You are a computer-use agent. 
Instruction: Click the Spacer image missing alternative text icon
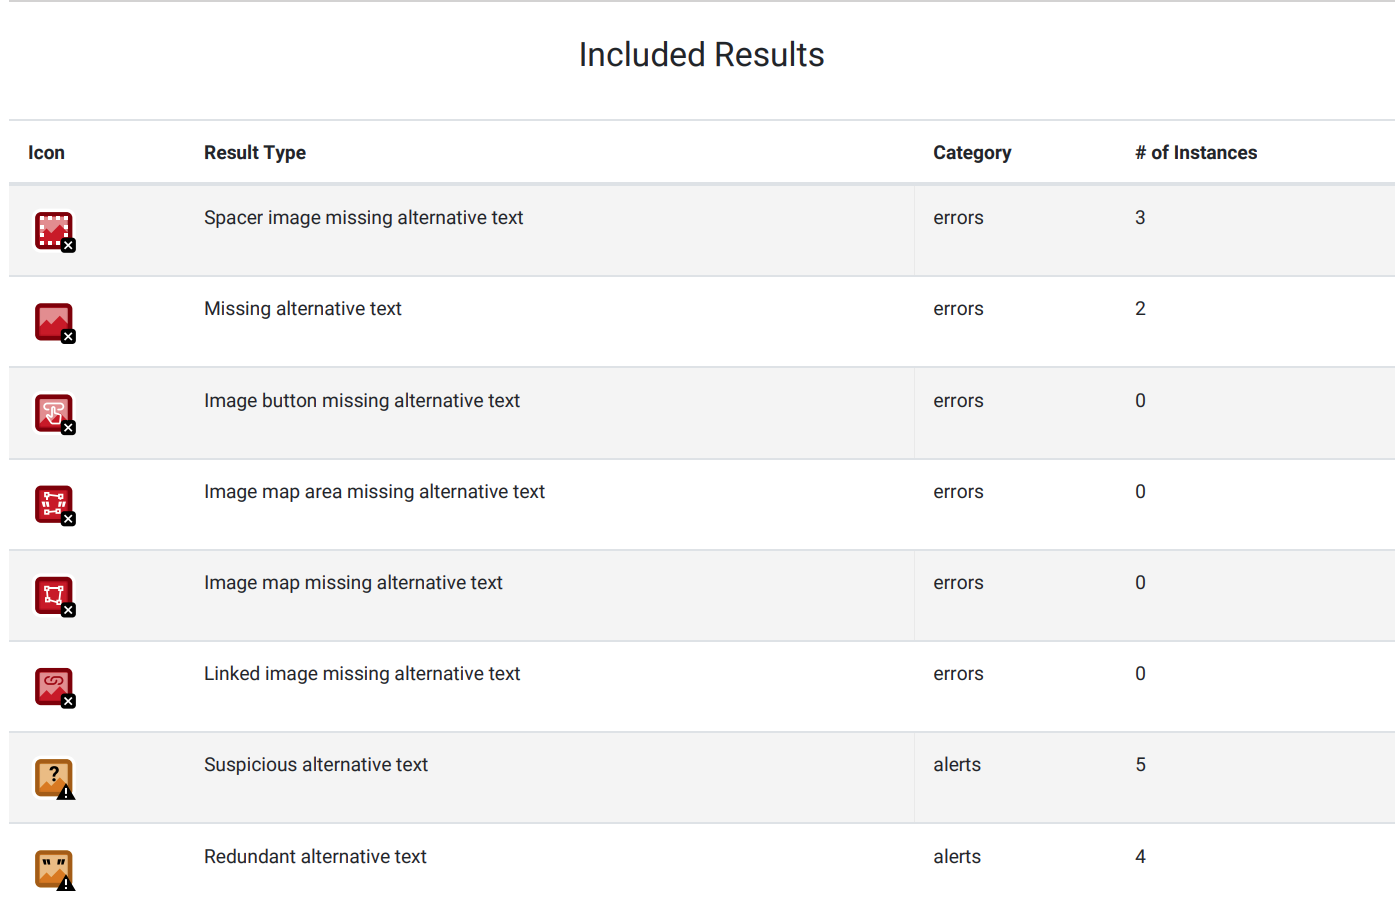coord(55,231)
